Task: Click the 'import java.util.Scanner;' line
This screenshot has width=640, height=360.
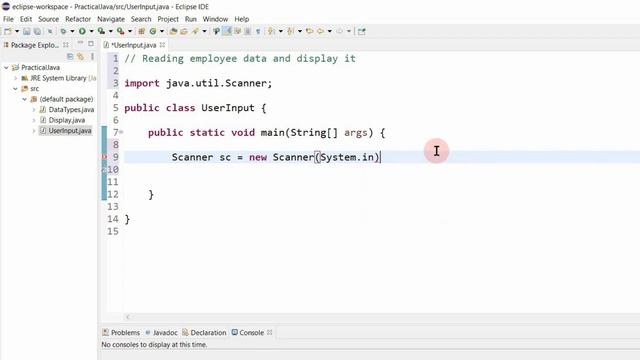Action: click(198, 83)
